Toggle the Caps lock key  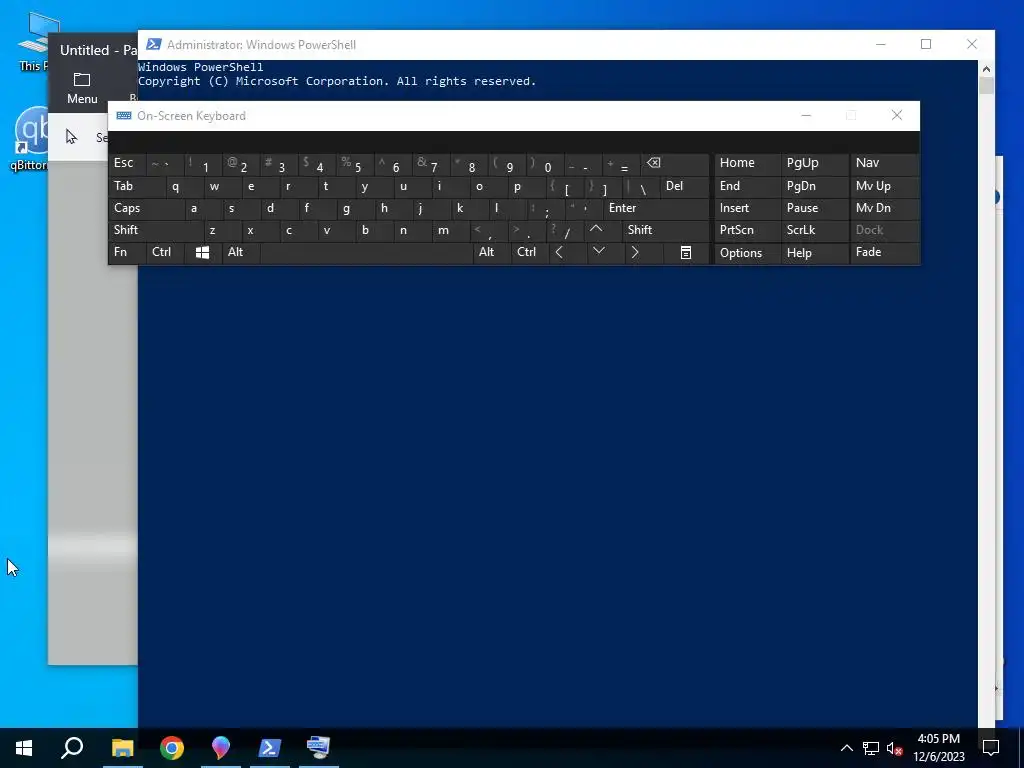tap(146, 208)
